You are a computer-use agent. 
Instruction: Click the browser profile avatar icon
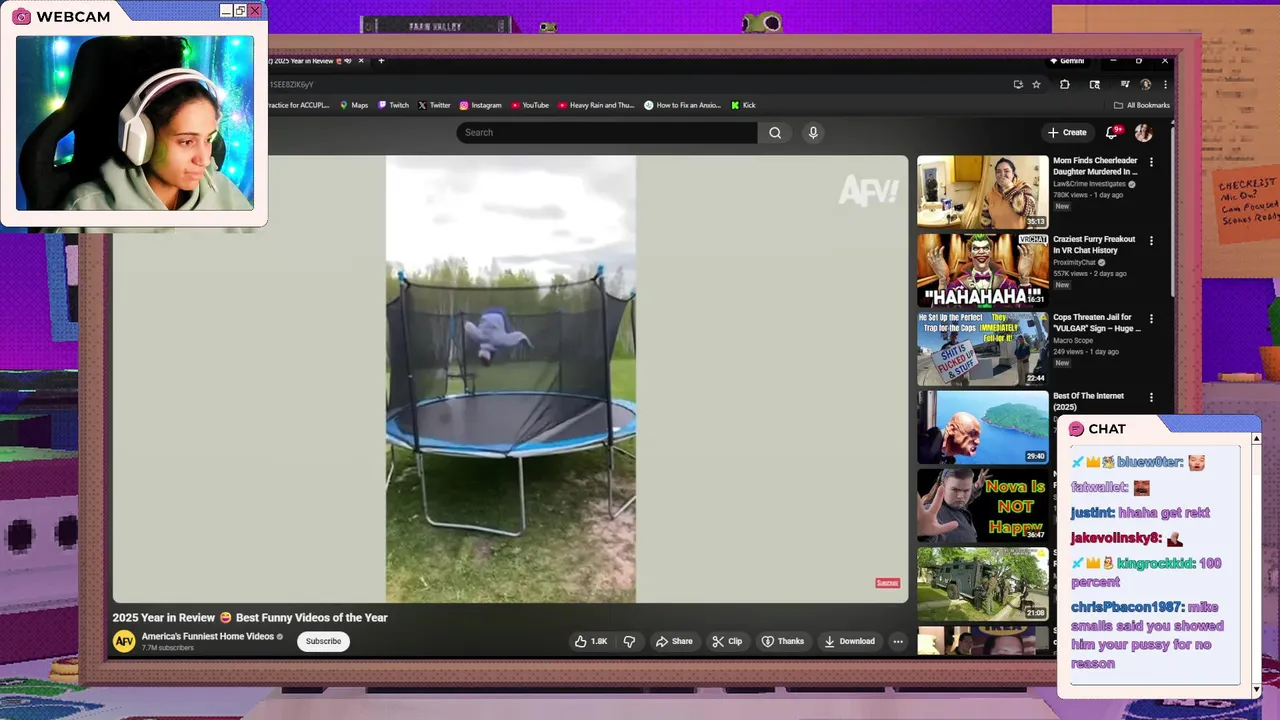pos(1146,85)
